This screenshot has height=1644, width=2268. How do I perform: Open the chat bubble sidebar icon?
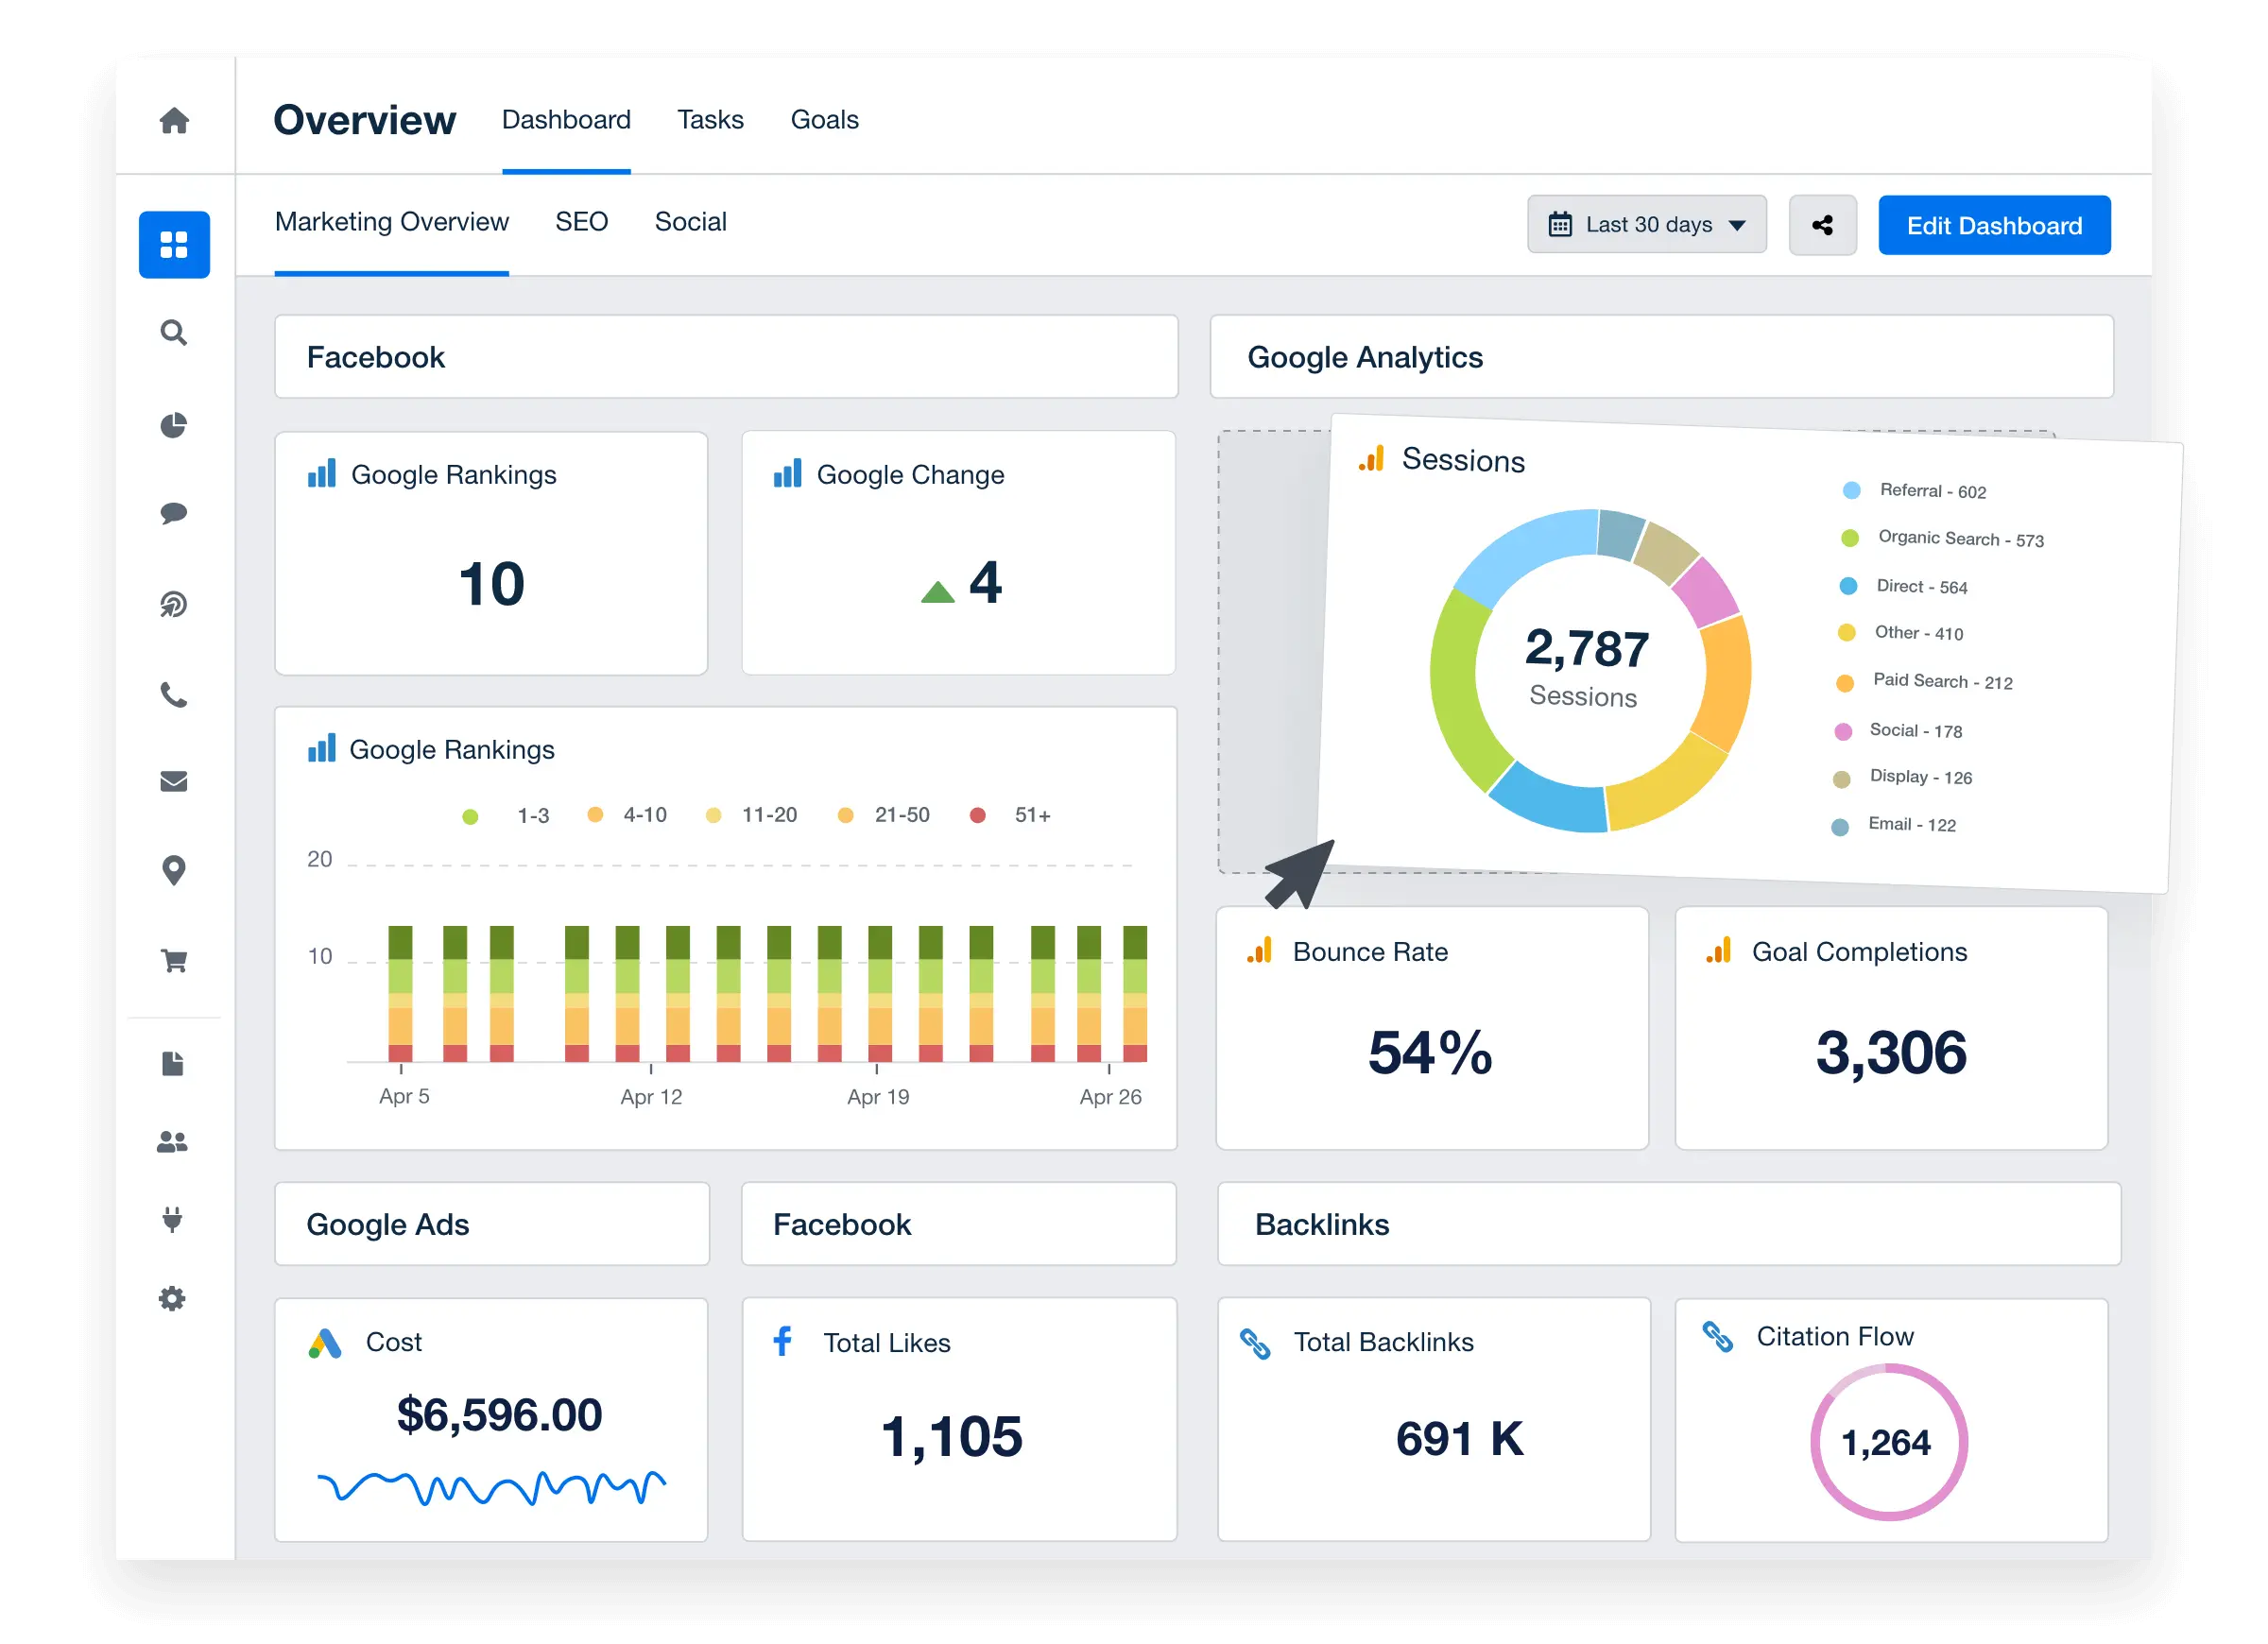tap(174, 514)
